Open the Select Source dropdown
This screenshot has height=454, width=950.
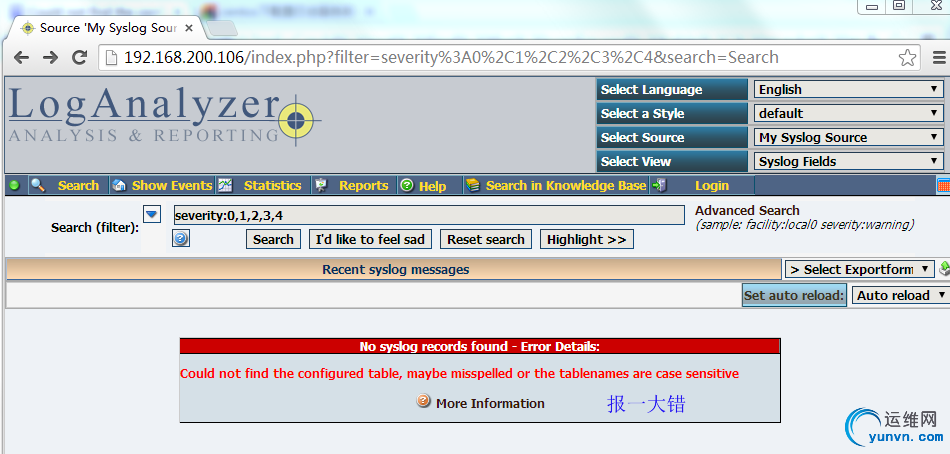tap(848, 138)
